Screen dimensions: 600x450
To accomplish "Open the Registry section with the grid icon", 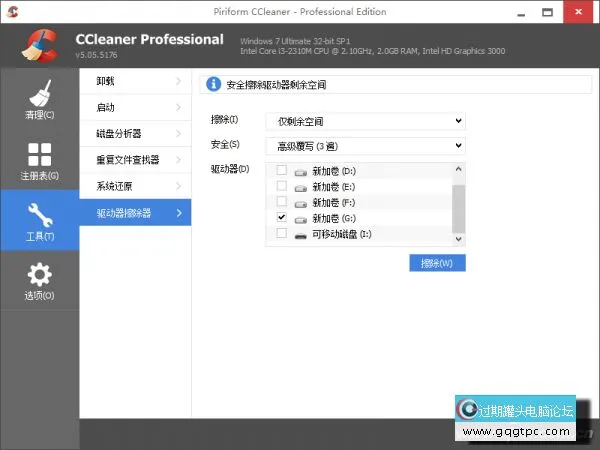I will point(39,161).
